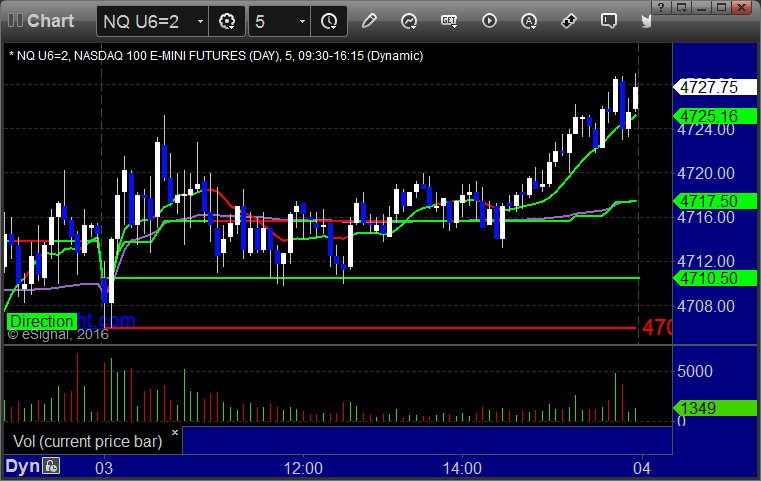Viewport: 761px width, 481px height.
Task: Click the Twitter bird icon
Action: 646,21
